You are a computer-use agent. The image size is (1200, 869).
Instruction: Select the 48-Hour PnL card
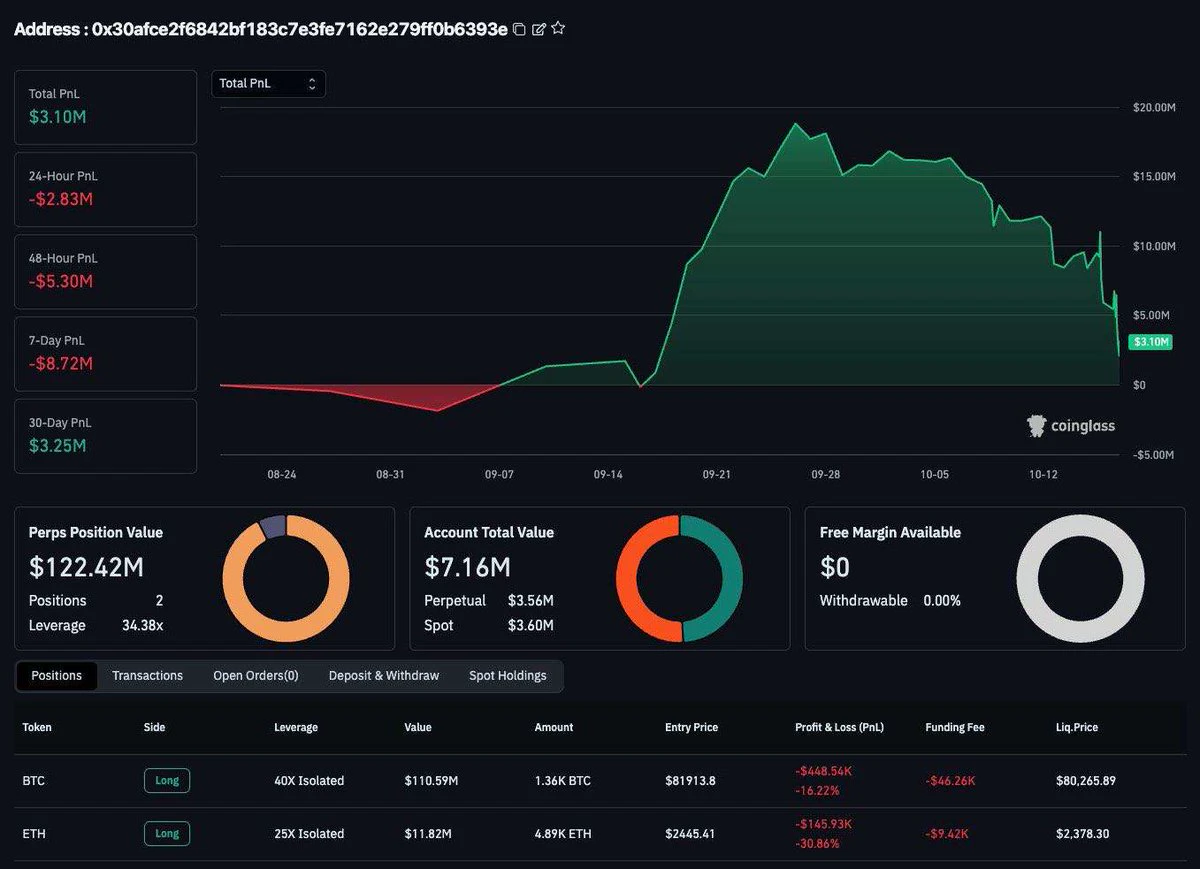point(106,271)
